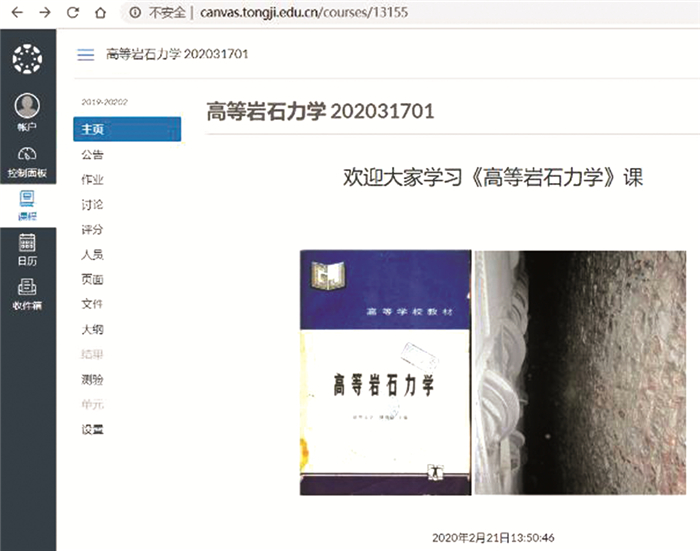This screenshot has width=700, height=551.
Task: Toggle the hamburger course navigation menu
Action: [86, 54]
